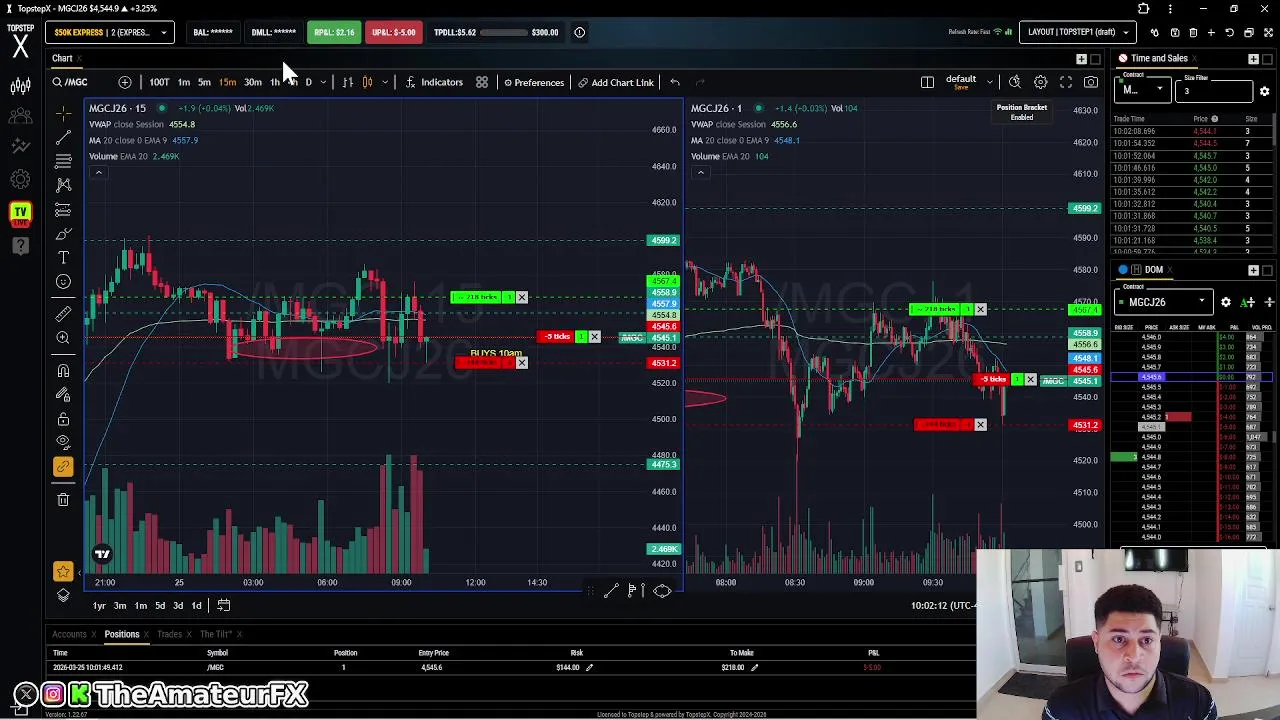Edit the $218.00 To Make pencil icon
The image size is (1280, 720).
(x=754, y=667)
